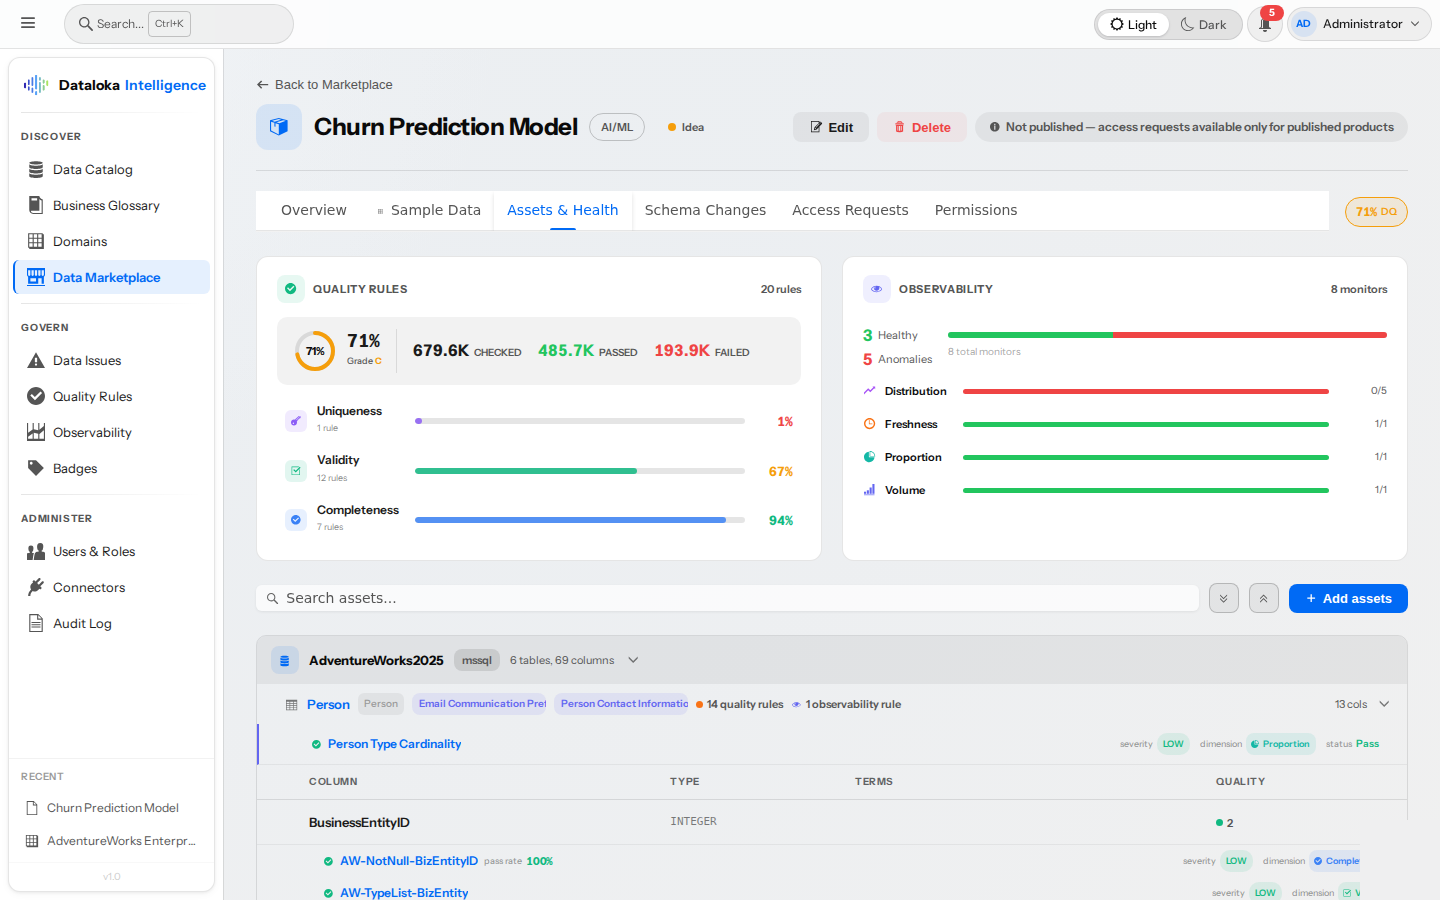This screenshot has width=1440, height=900.
Task: Collapse the Person table columns chevron
Action: (x=1384, y=704)
